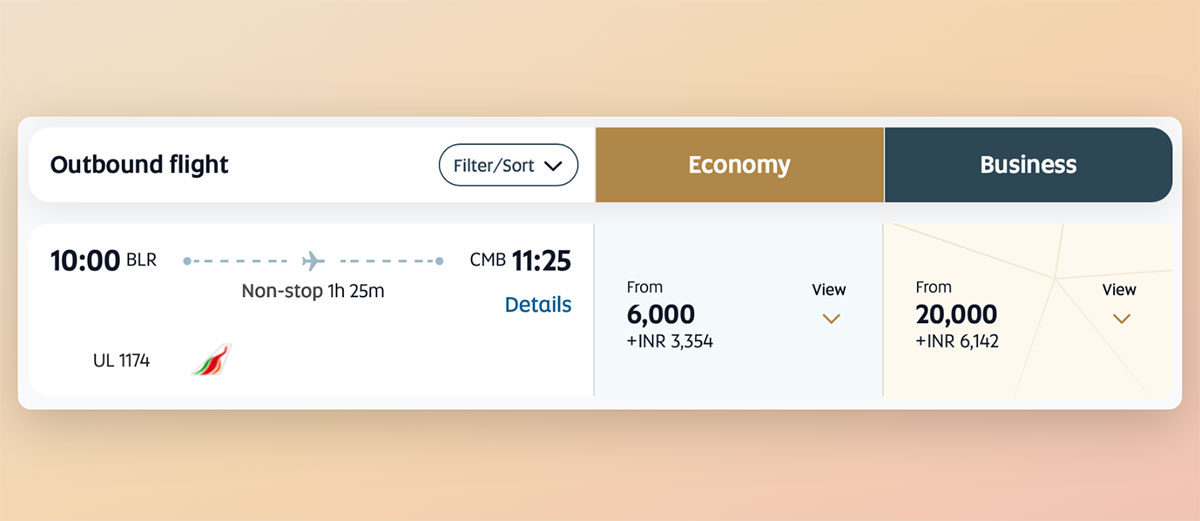1200x521 pixels.
Task: Click the airplane icon on the route line
Action: tap(313, 261)
